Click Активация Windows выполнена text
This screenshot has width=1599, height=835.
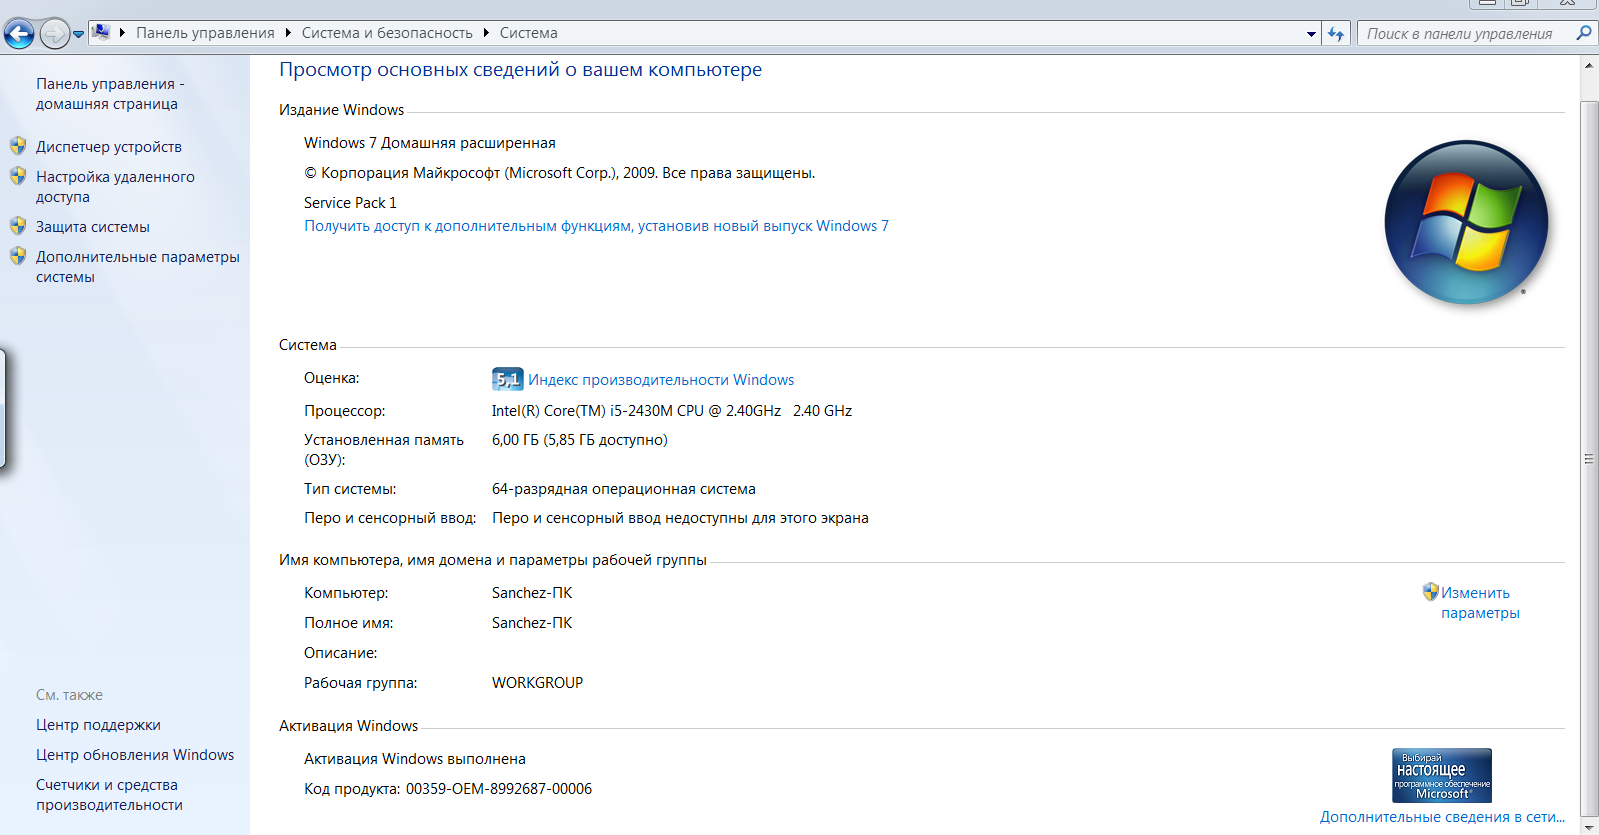click(415, 759)
